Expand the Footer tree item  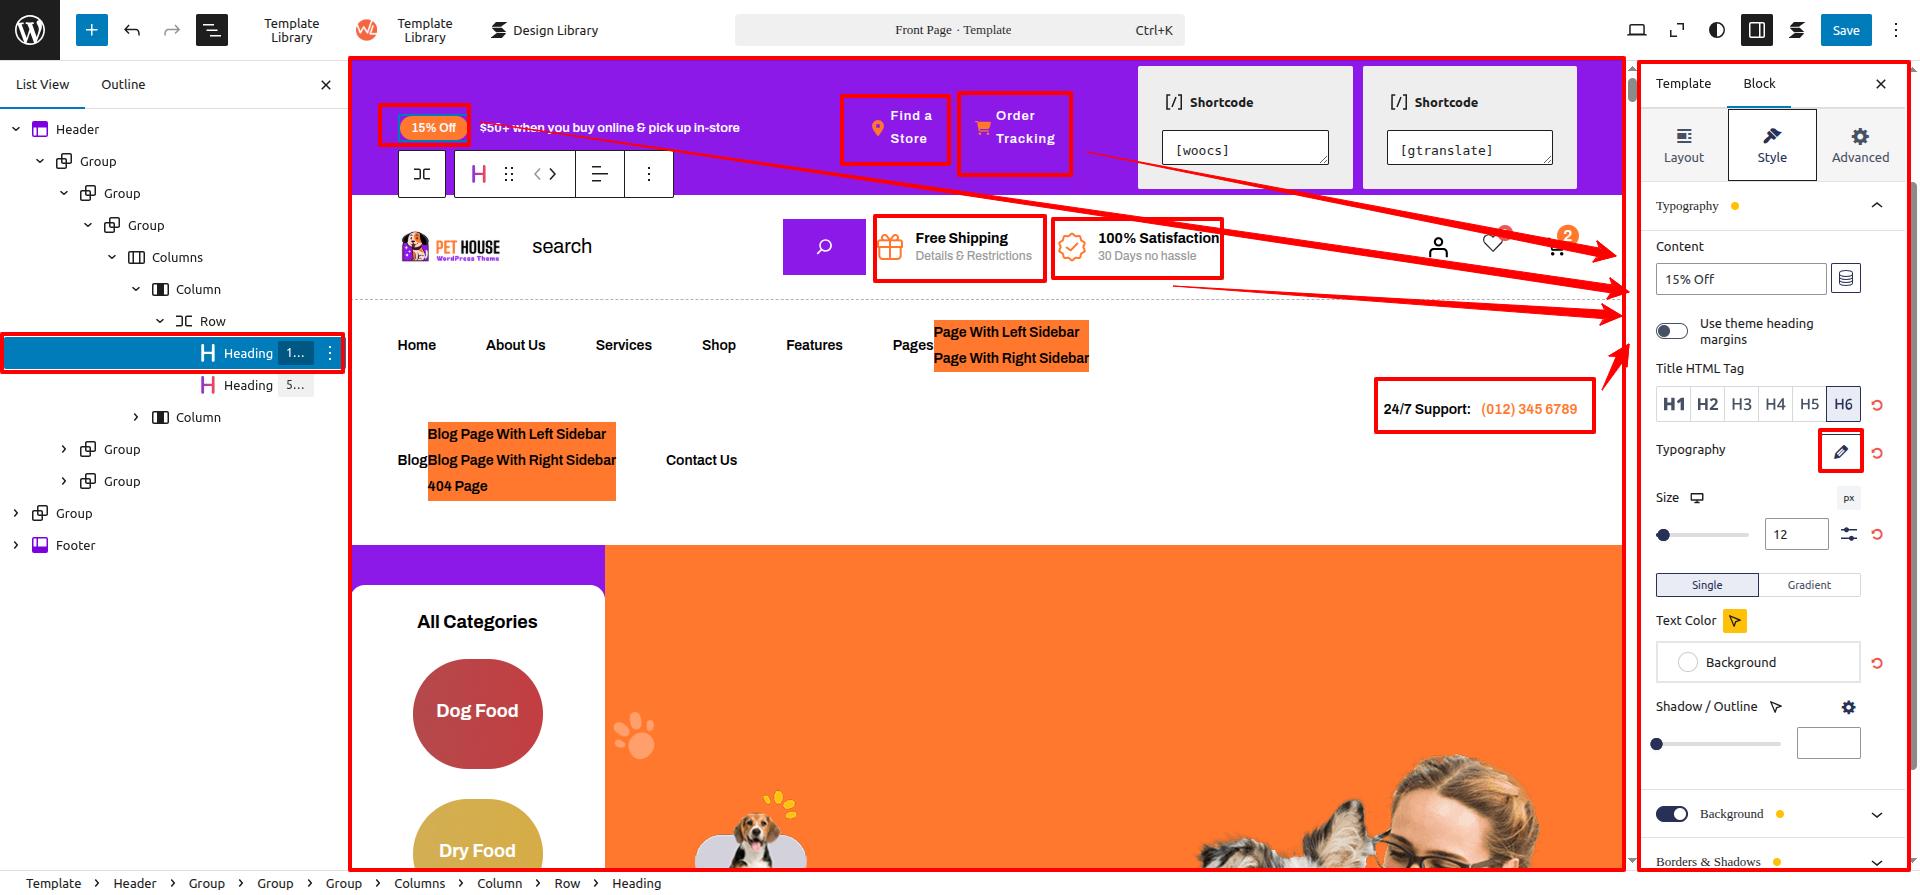pyautogui.click(x=16, y=545)
